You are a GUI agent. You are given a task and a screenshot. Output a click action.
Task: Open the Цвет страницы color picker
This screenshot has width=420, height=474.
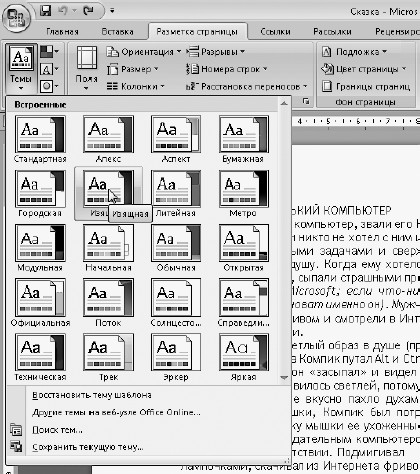click(364, 69)
